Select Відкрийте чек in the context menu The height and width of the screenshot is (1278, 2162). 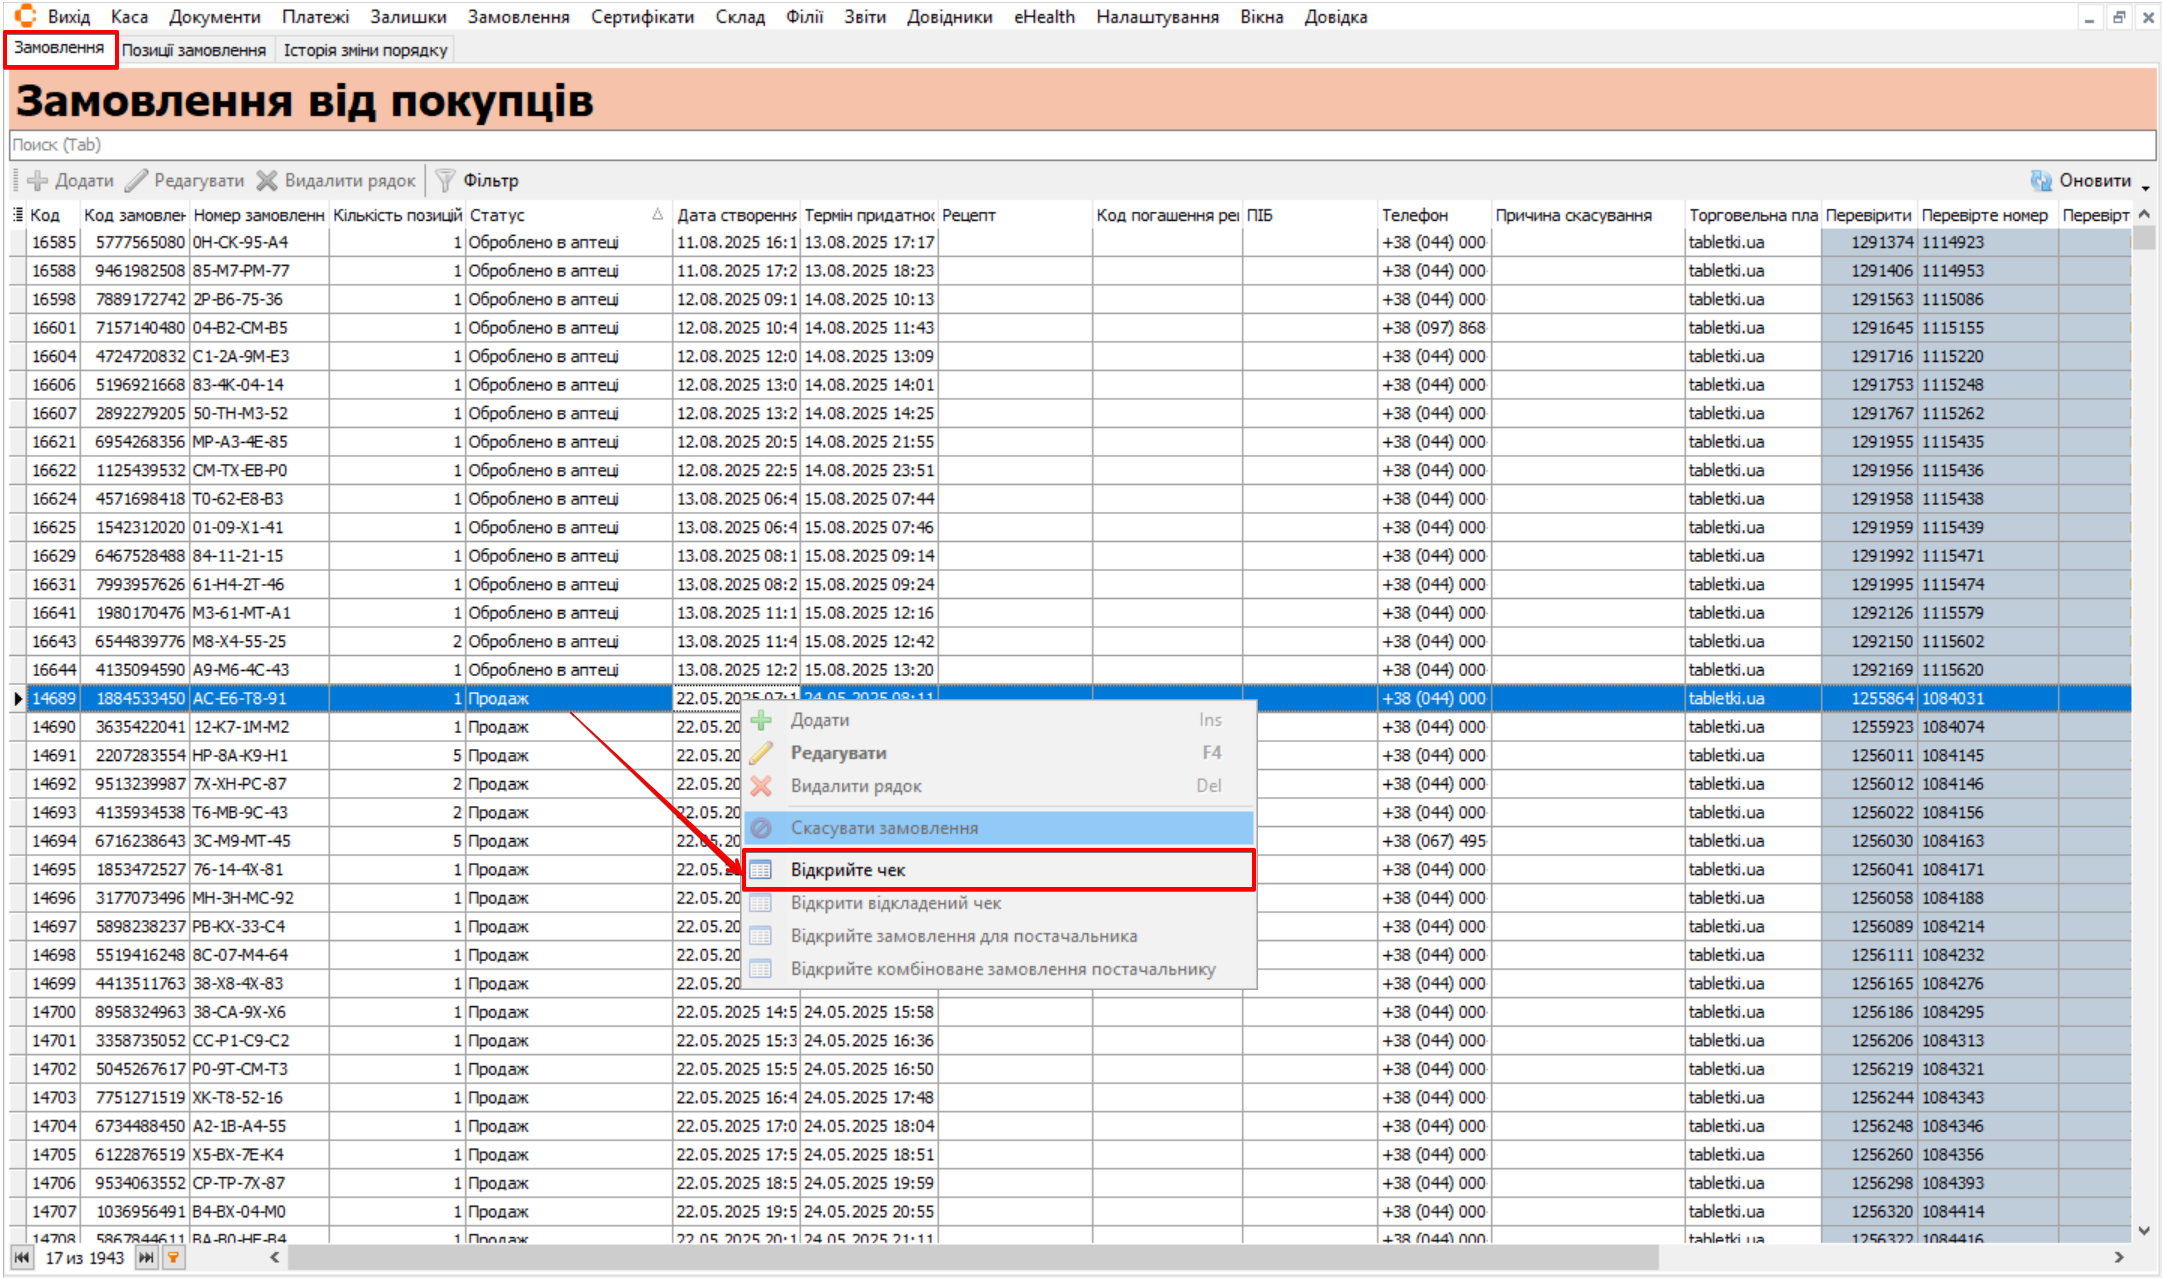coord(848,870)
